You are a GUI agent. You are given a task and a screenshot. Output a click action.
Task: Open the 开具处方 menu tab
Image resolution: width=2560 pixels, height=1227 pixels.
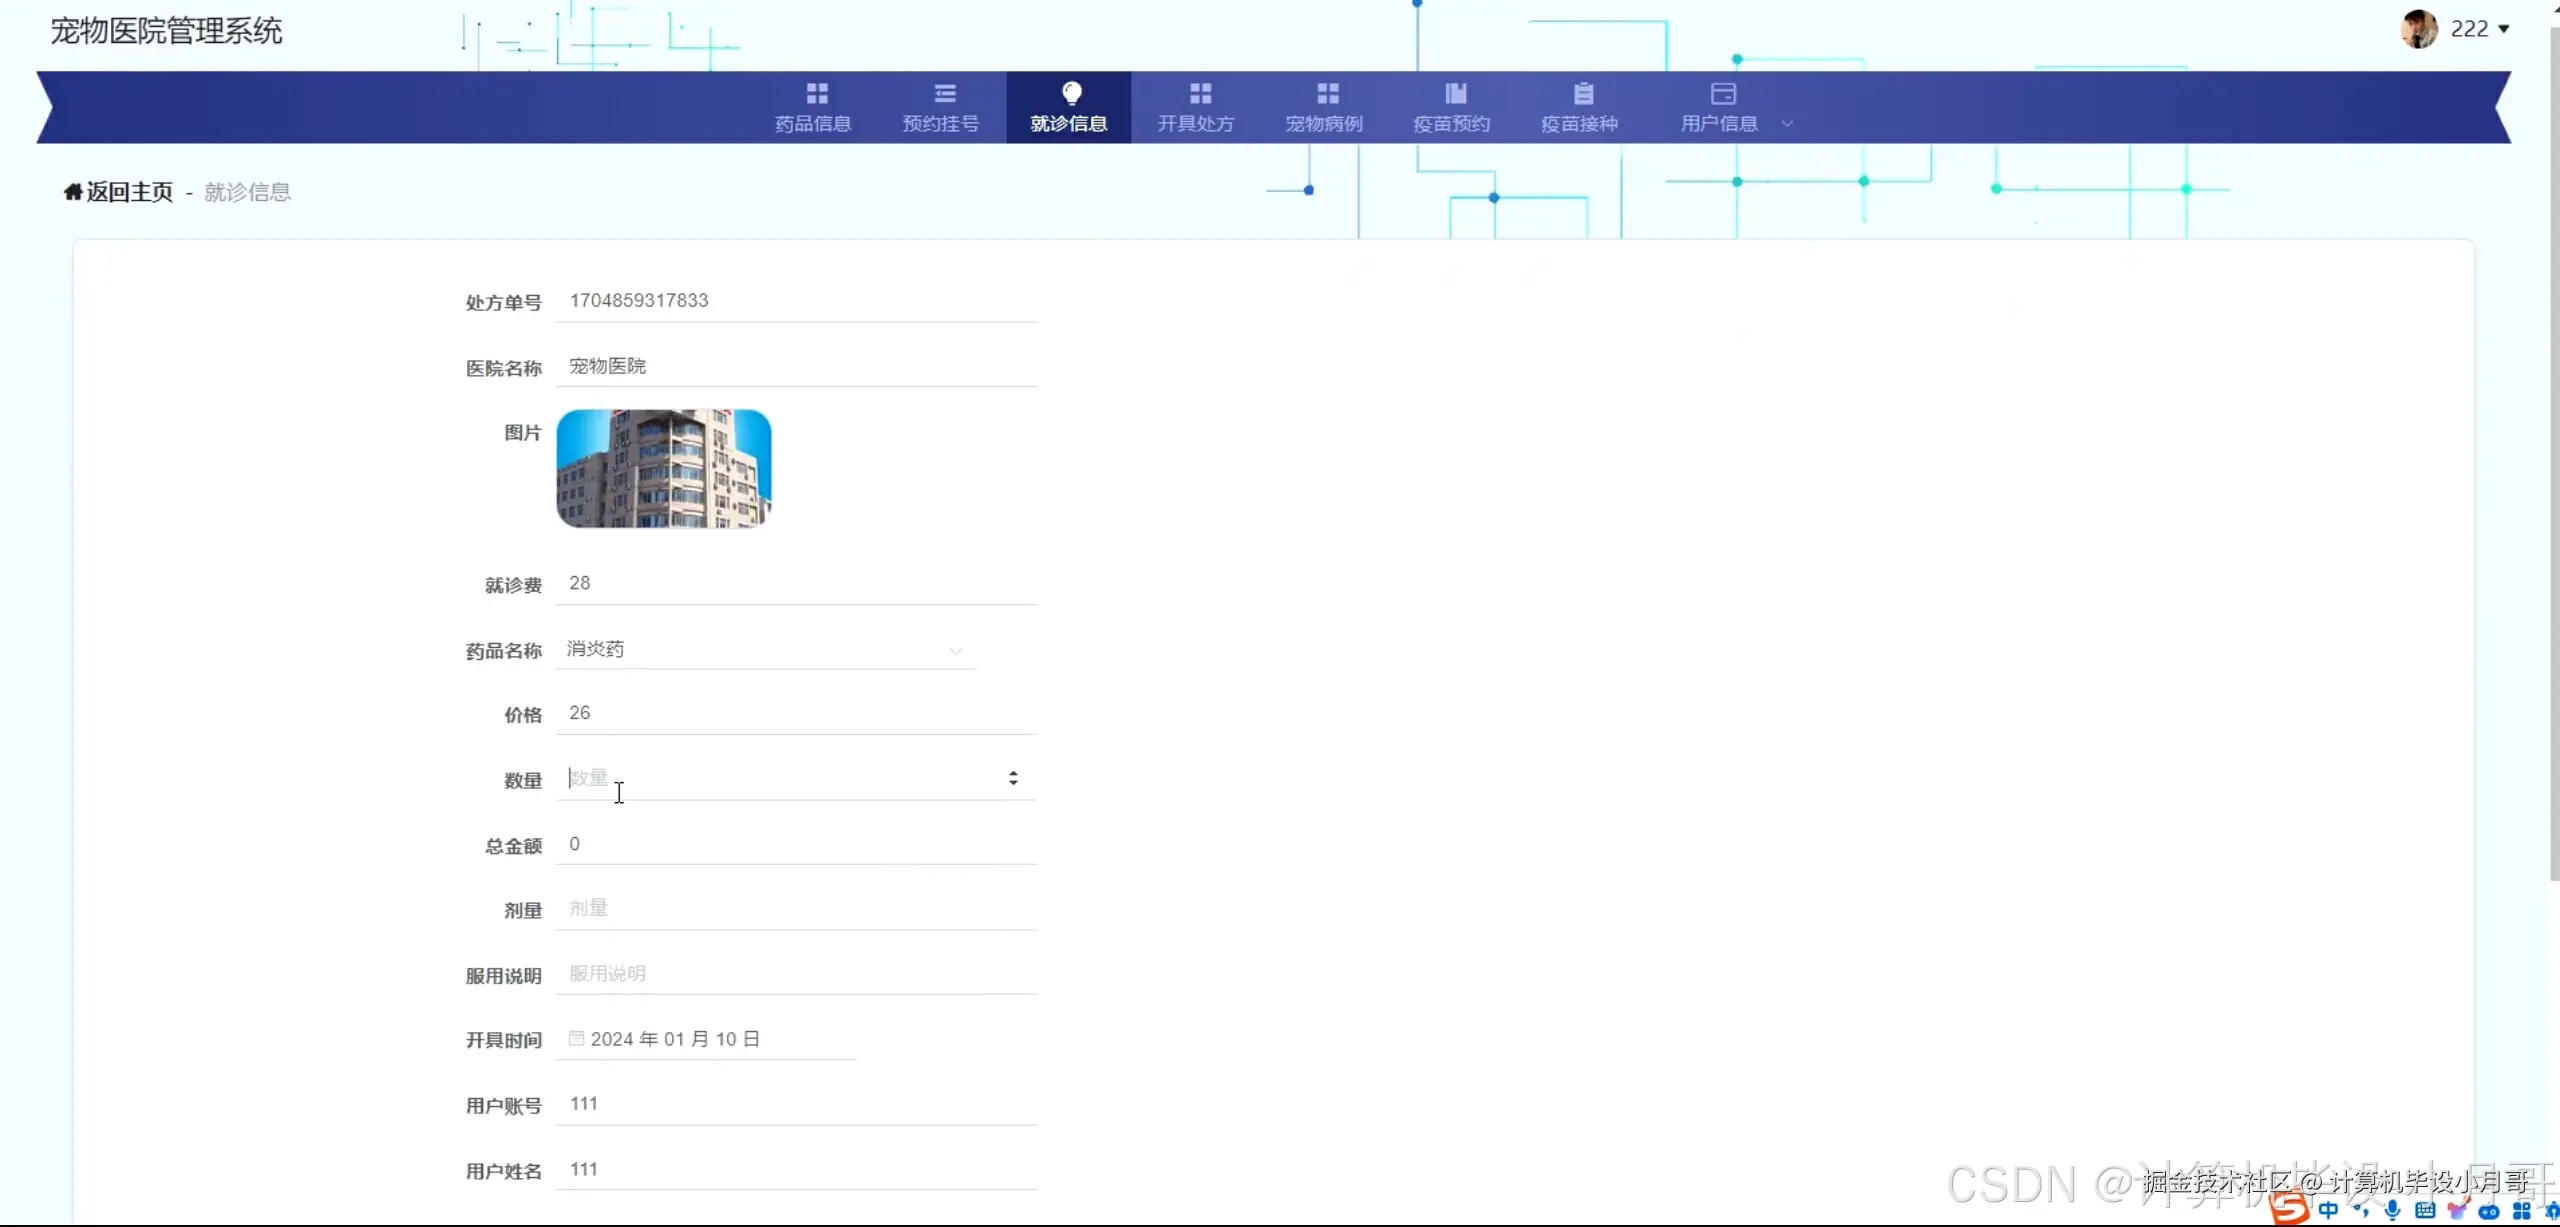[1196, 107]
